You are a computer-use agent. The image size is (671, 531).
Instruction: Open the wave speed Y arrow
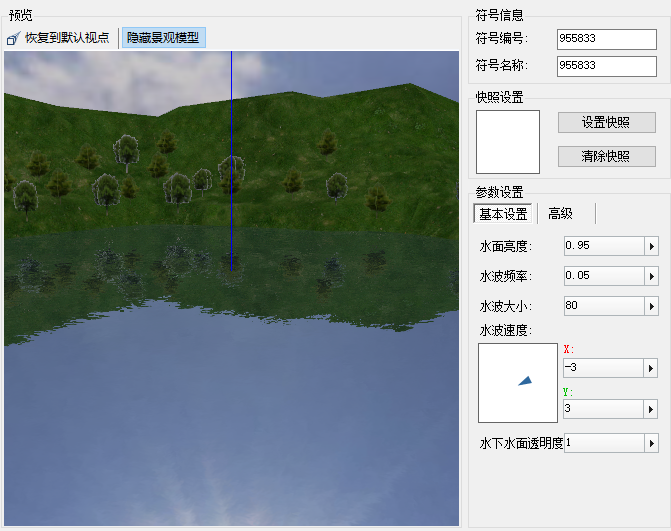click(x=650, y=409)
